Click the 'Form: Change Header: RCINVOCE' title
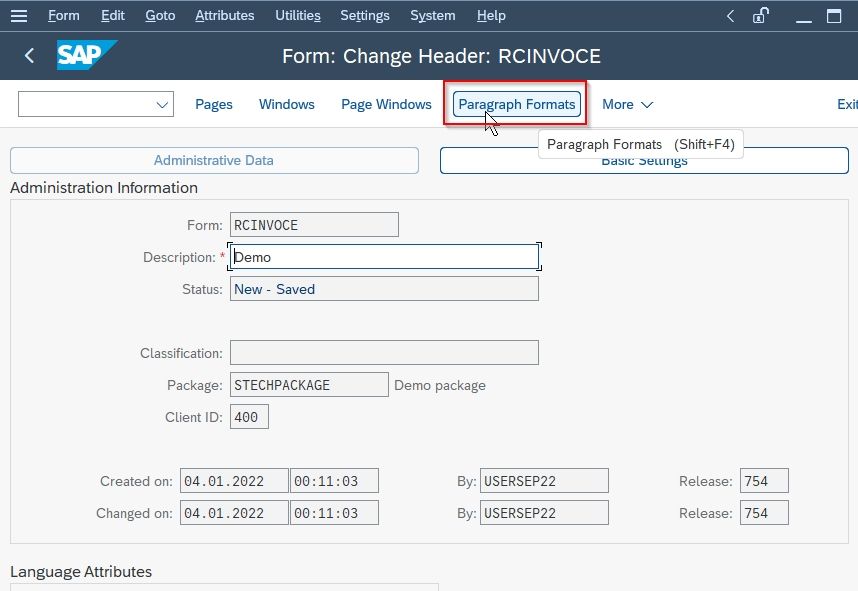 tap(441, 56)
